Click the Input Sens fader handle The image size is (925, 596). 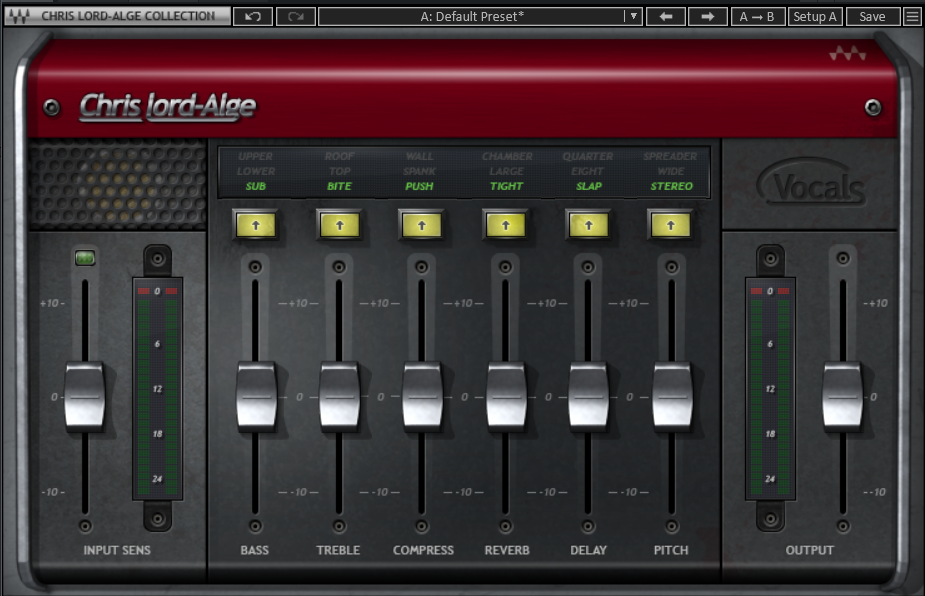click(x=85, y=396)
